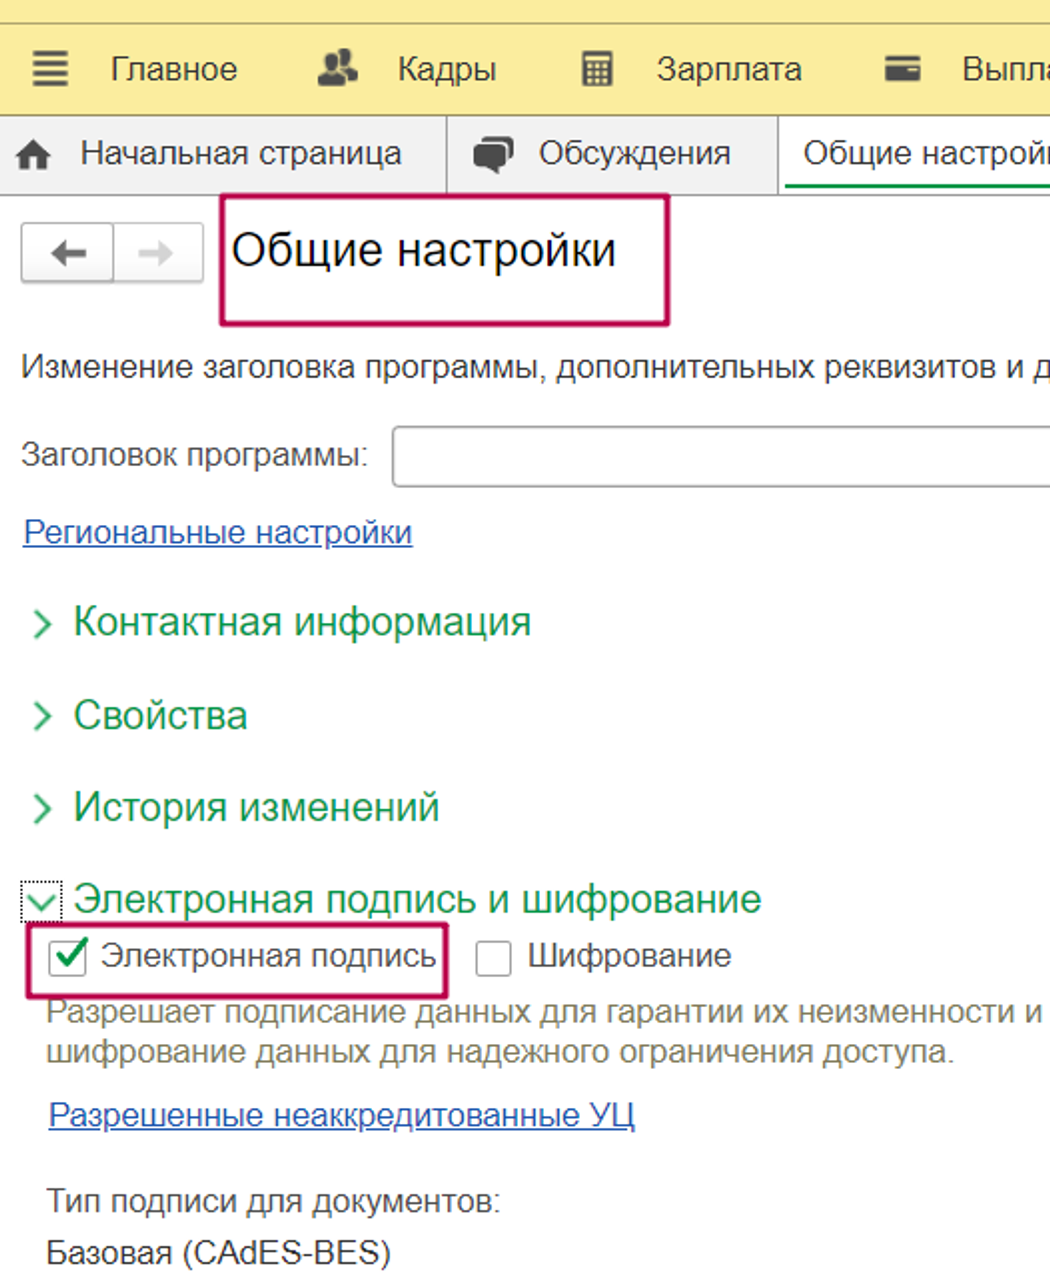Open Разрешенные неаккредитованные УЦ link
This screenshot has height=1274, width=1050.
pyautogui.click(x=341, y=1114)
